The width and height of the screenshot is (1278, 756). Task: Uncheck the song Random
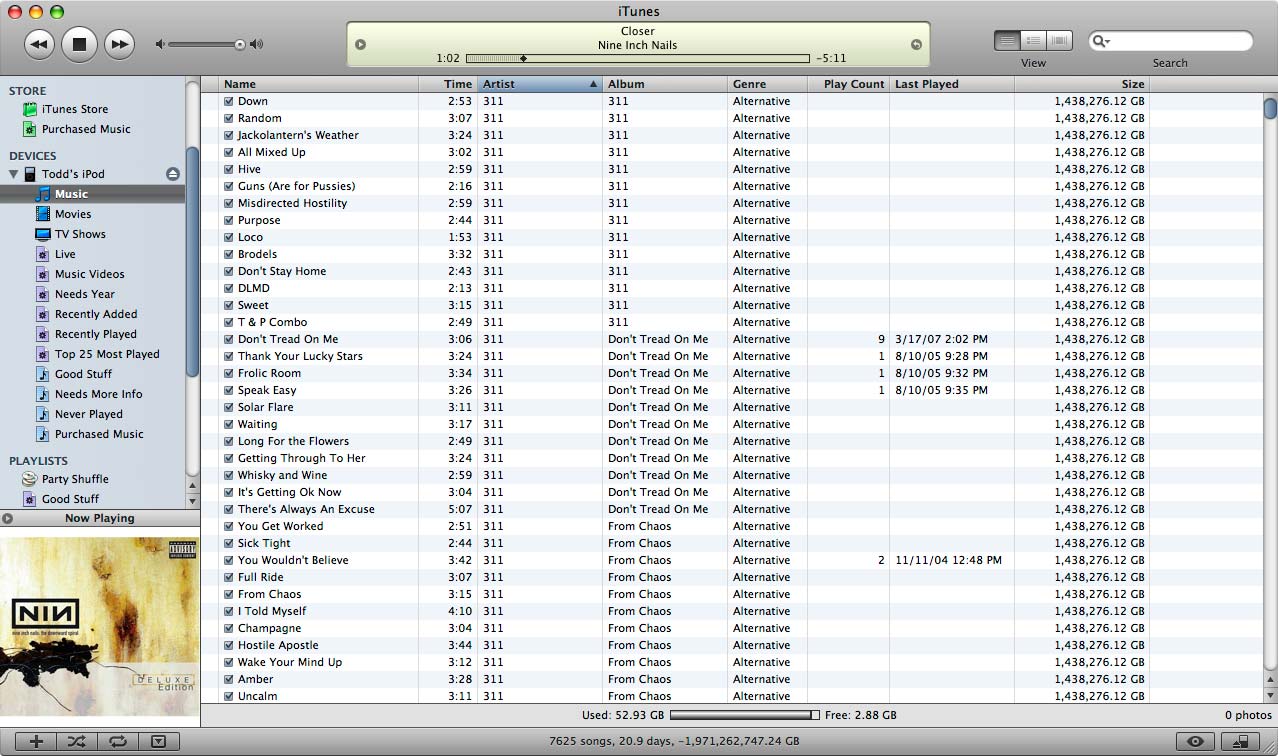tap(229, 118)
